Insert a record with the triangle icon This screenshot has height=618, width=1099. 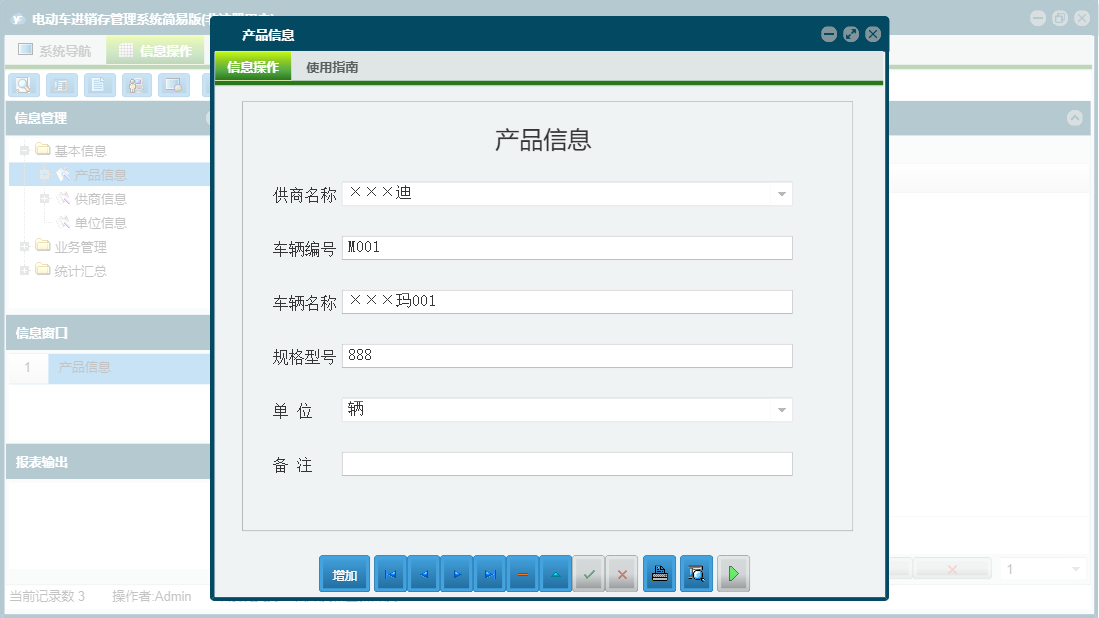pyautogui.click(x=556, y=573)
